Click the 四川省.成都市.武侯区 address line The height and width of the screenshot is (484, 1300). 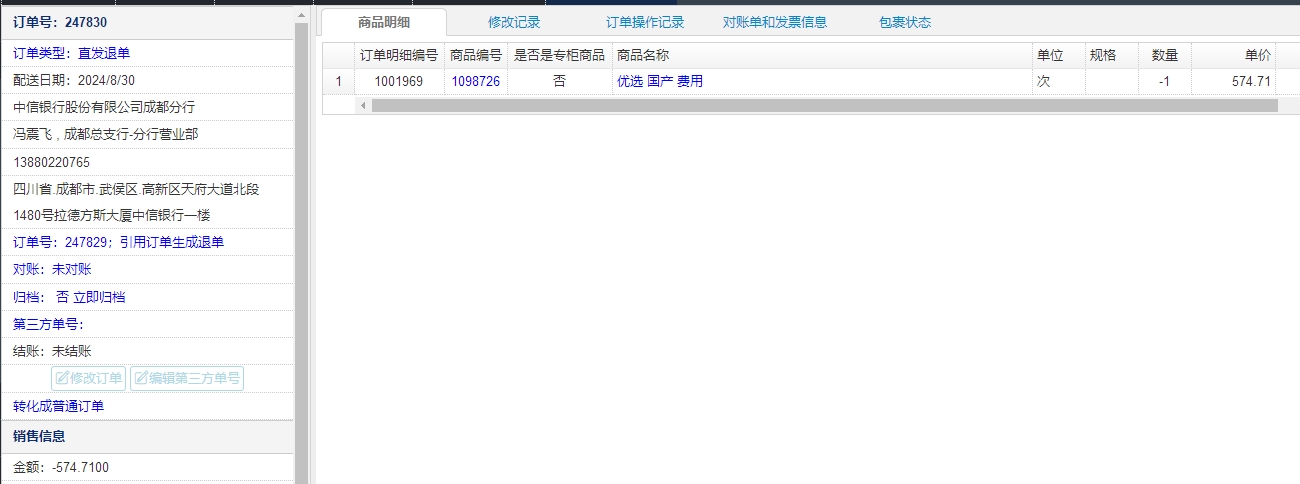click(136, 189)
